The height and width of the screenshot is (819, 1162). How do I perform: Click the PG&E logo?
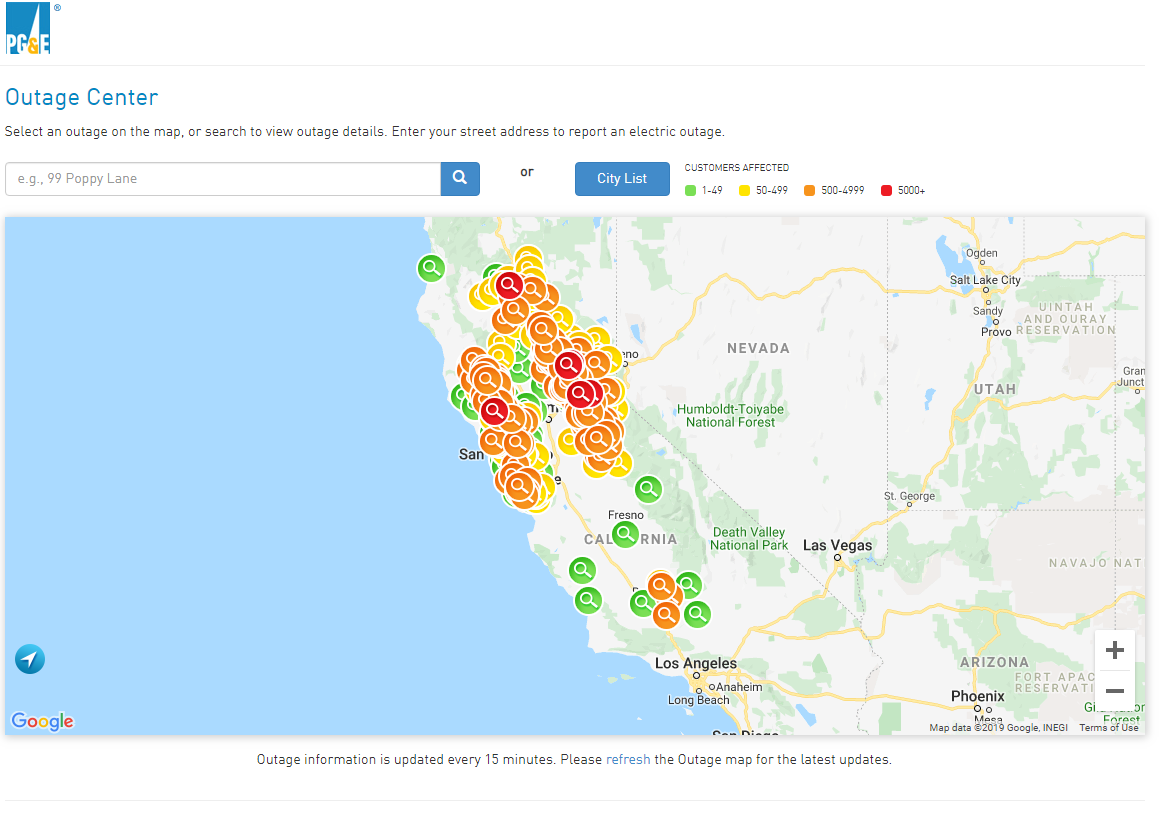click(x=28, y=29)
